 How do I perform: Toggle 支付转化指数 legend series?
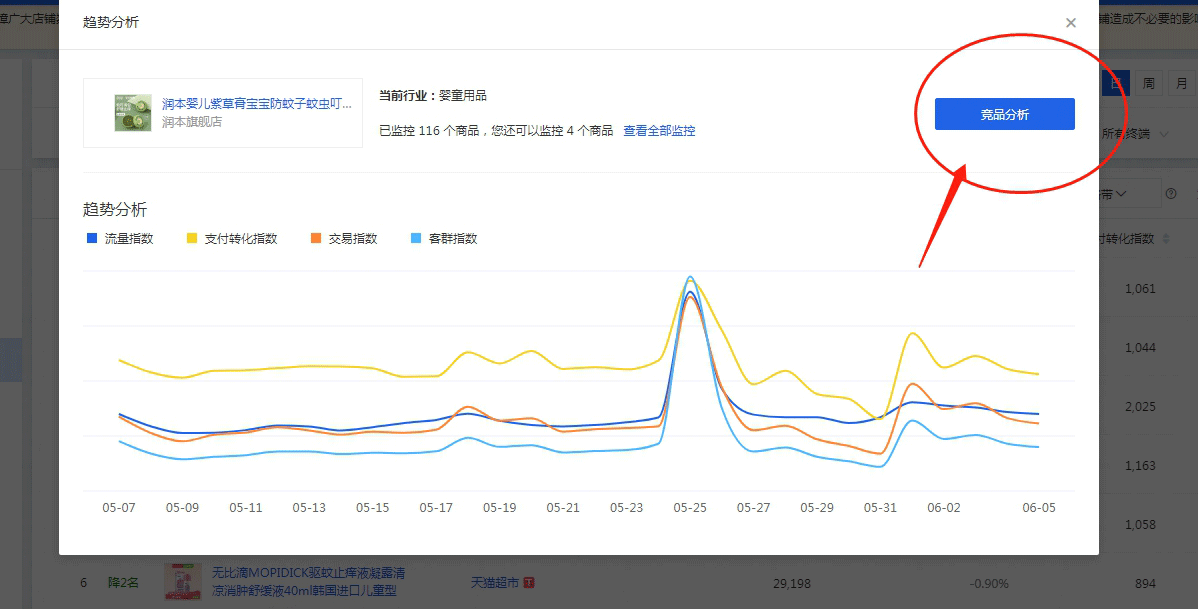240,239
